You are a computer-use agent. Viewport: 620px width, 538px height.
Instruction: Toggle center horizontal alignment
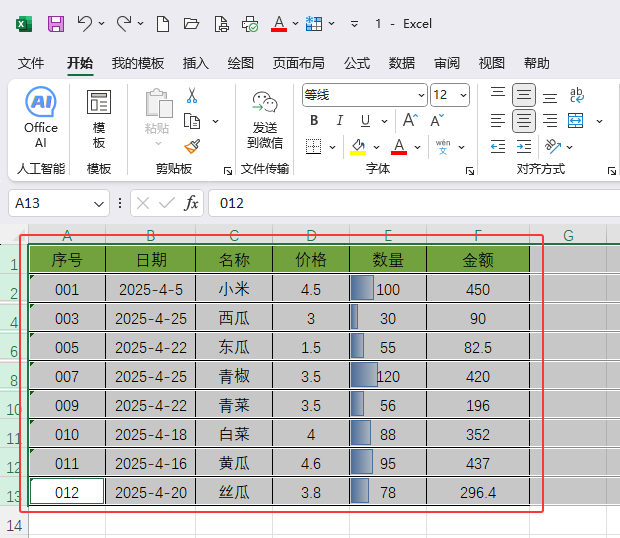click(x=524, y=121)
